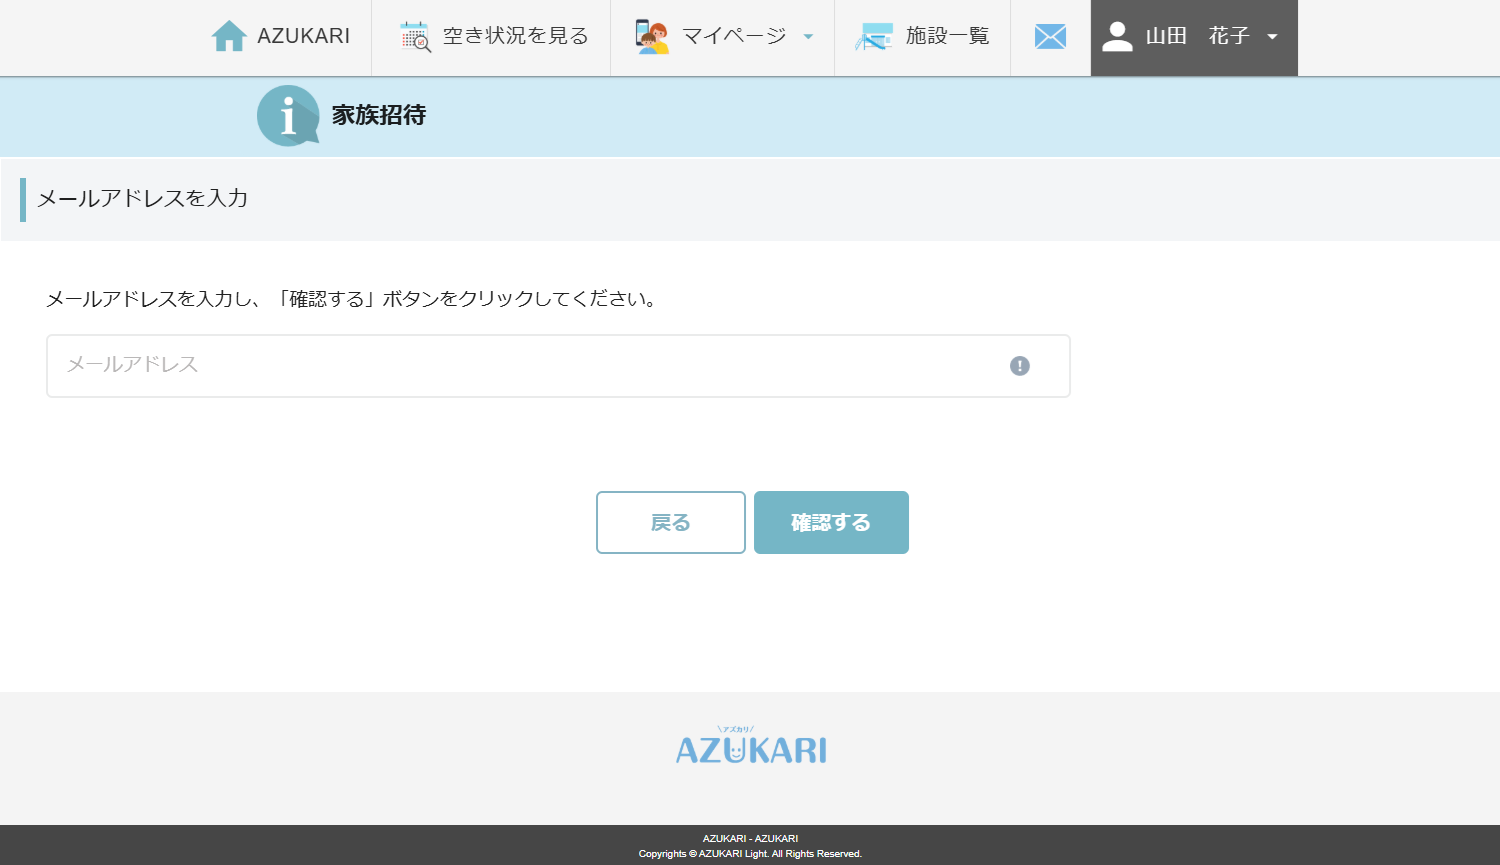Expand the マイページ dropdown arrow
The height and width of the screenshot is (865, 1500).
pyautogui.click(x=808, y=36)
